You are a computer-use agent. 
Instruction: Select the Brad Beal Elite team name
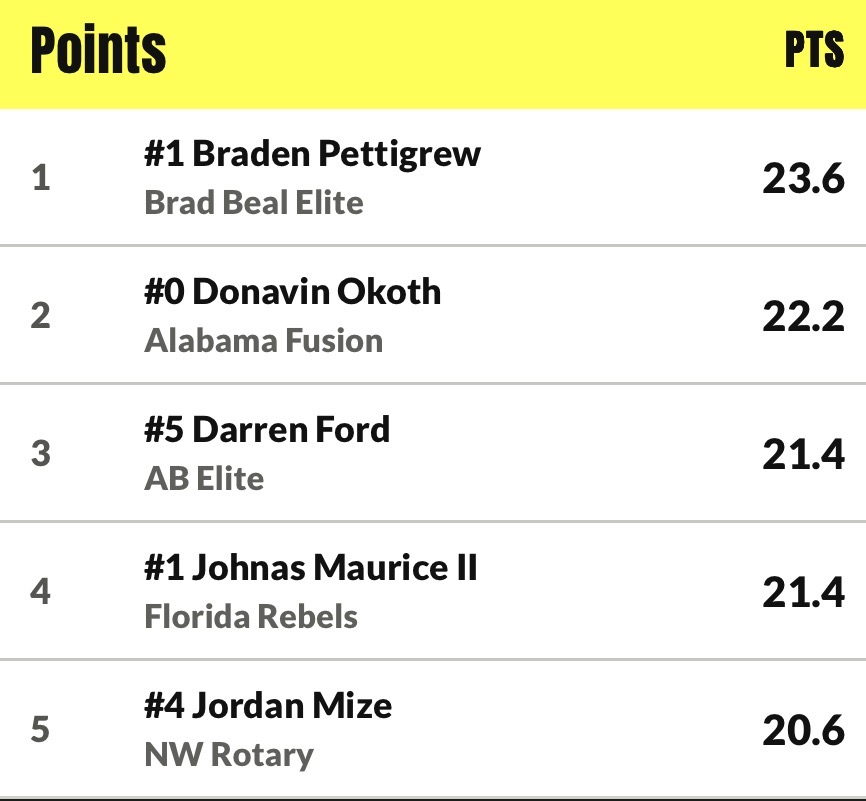(254, 203)
